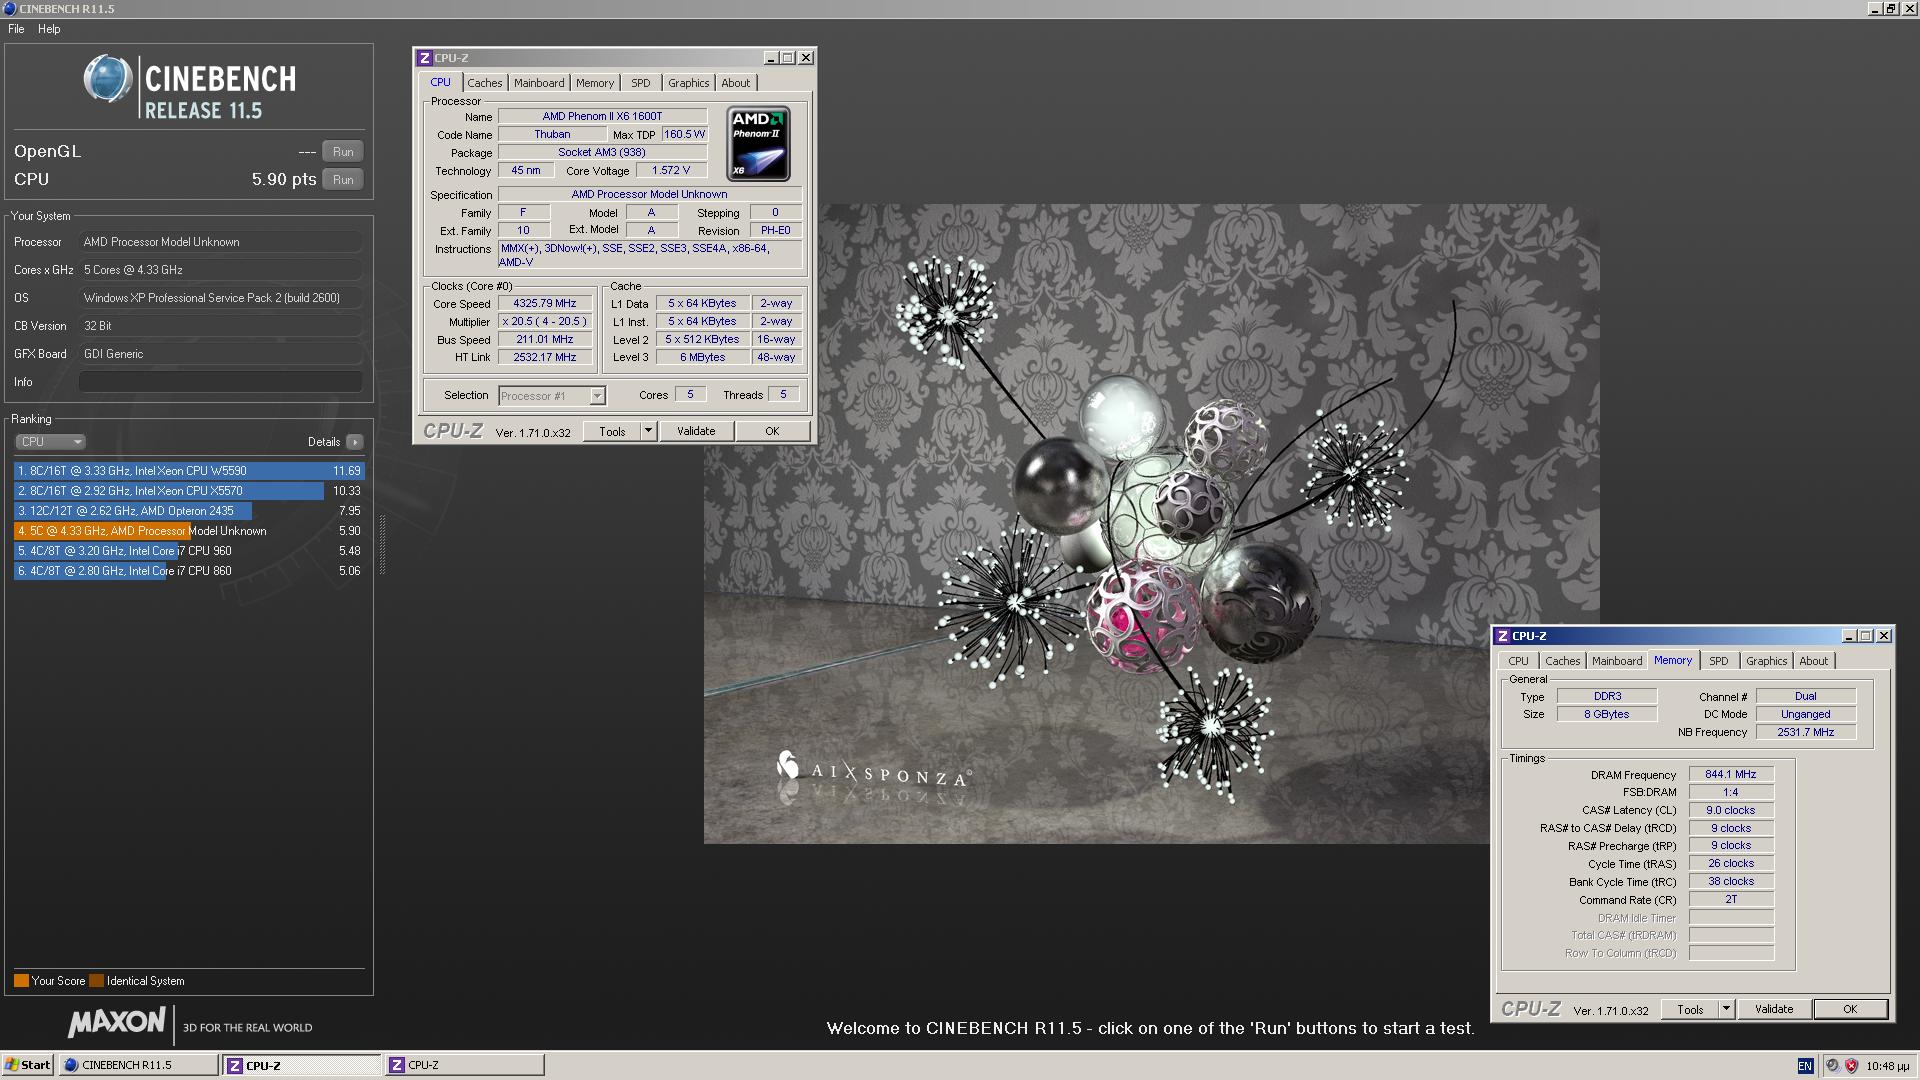The height and width of the screenshot is (1080, 1920).
Task: Click the Cinebench title bar app icon
Action: pyautogui.click(x=9, y=8)
